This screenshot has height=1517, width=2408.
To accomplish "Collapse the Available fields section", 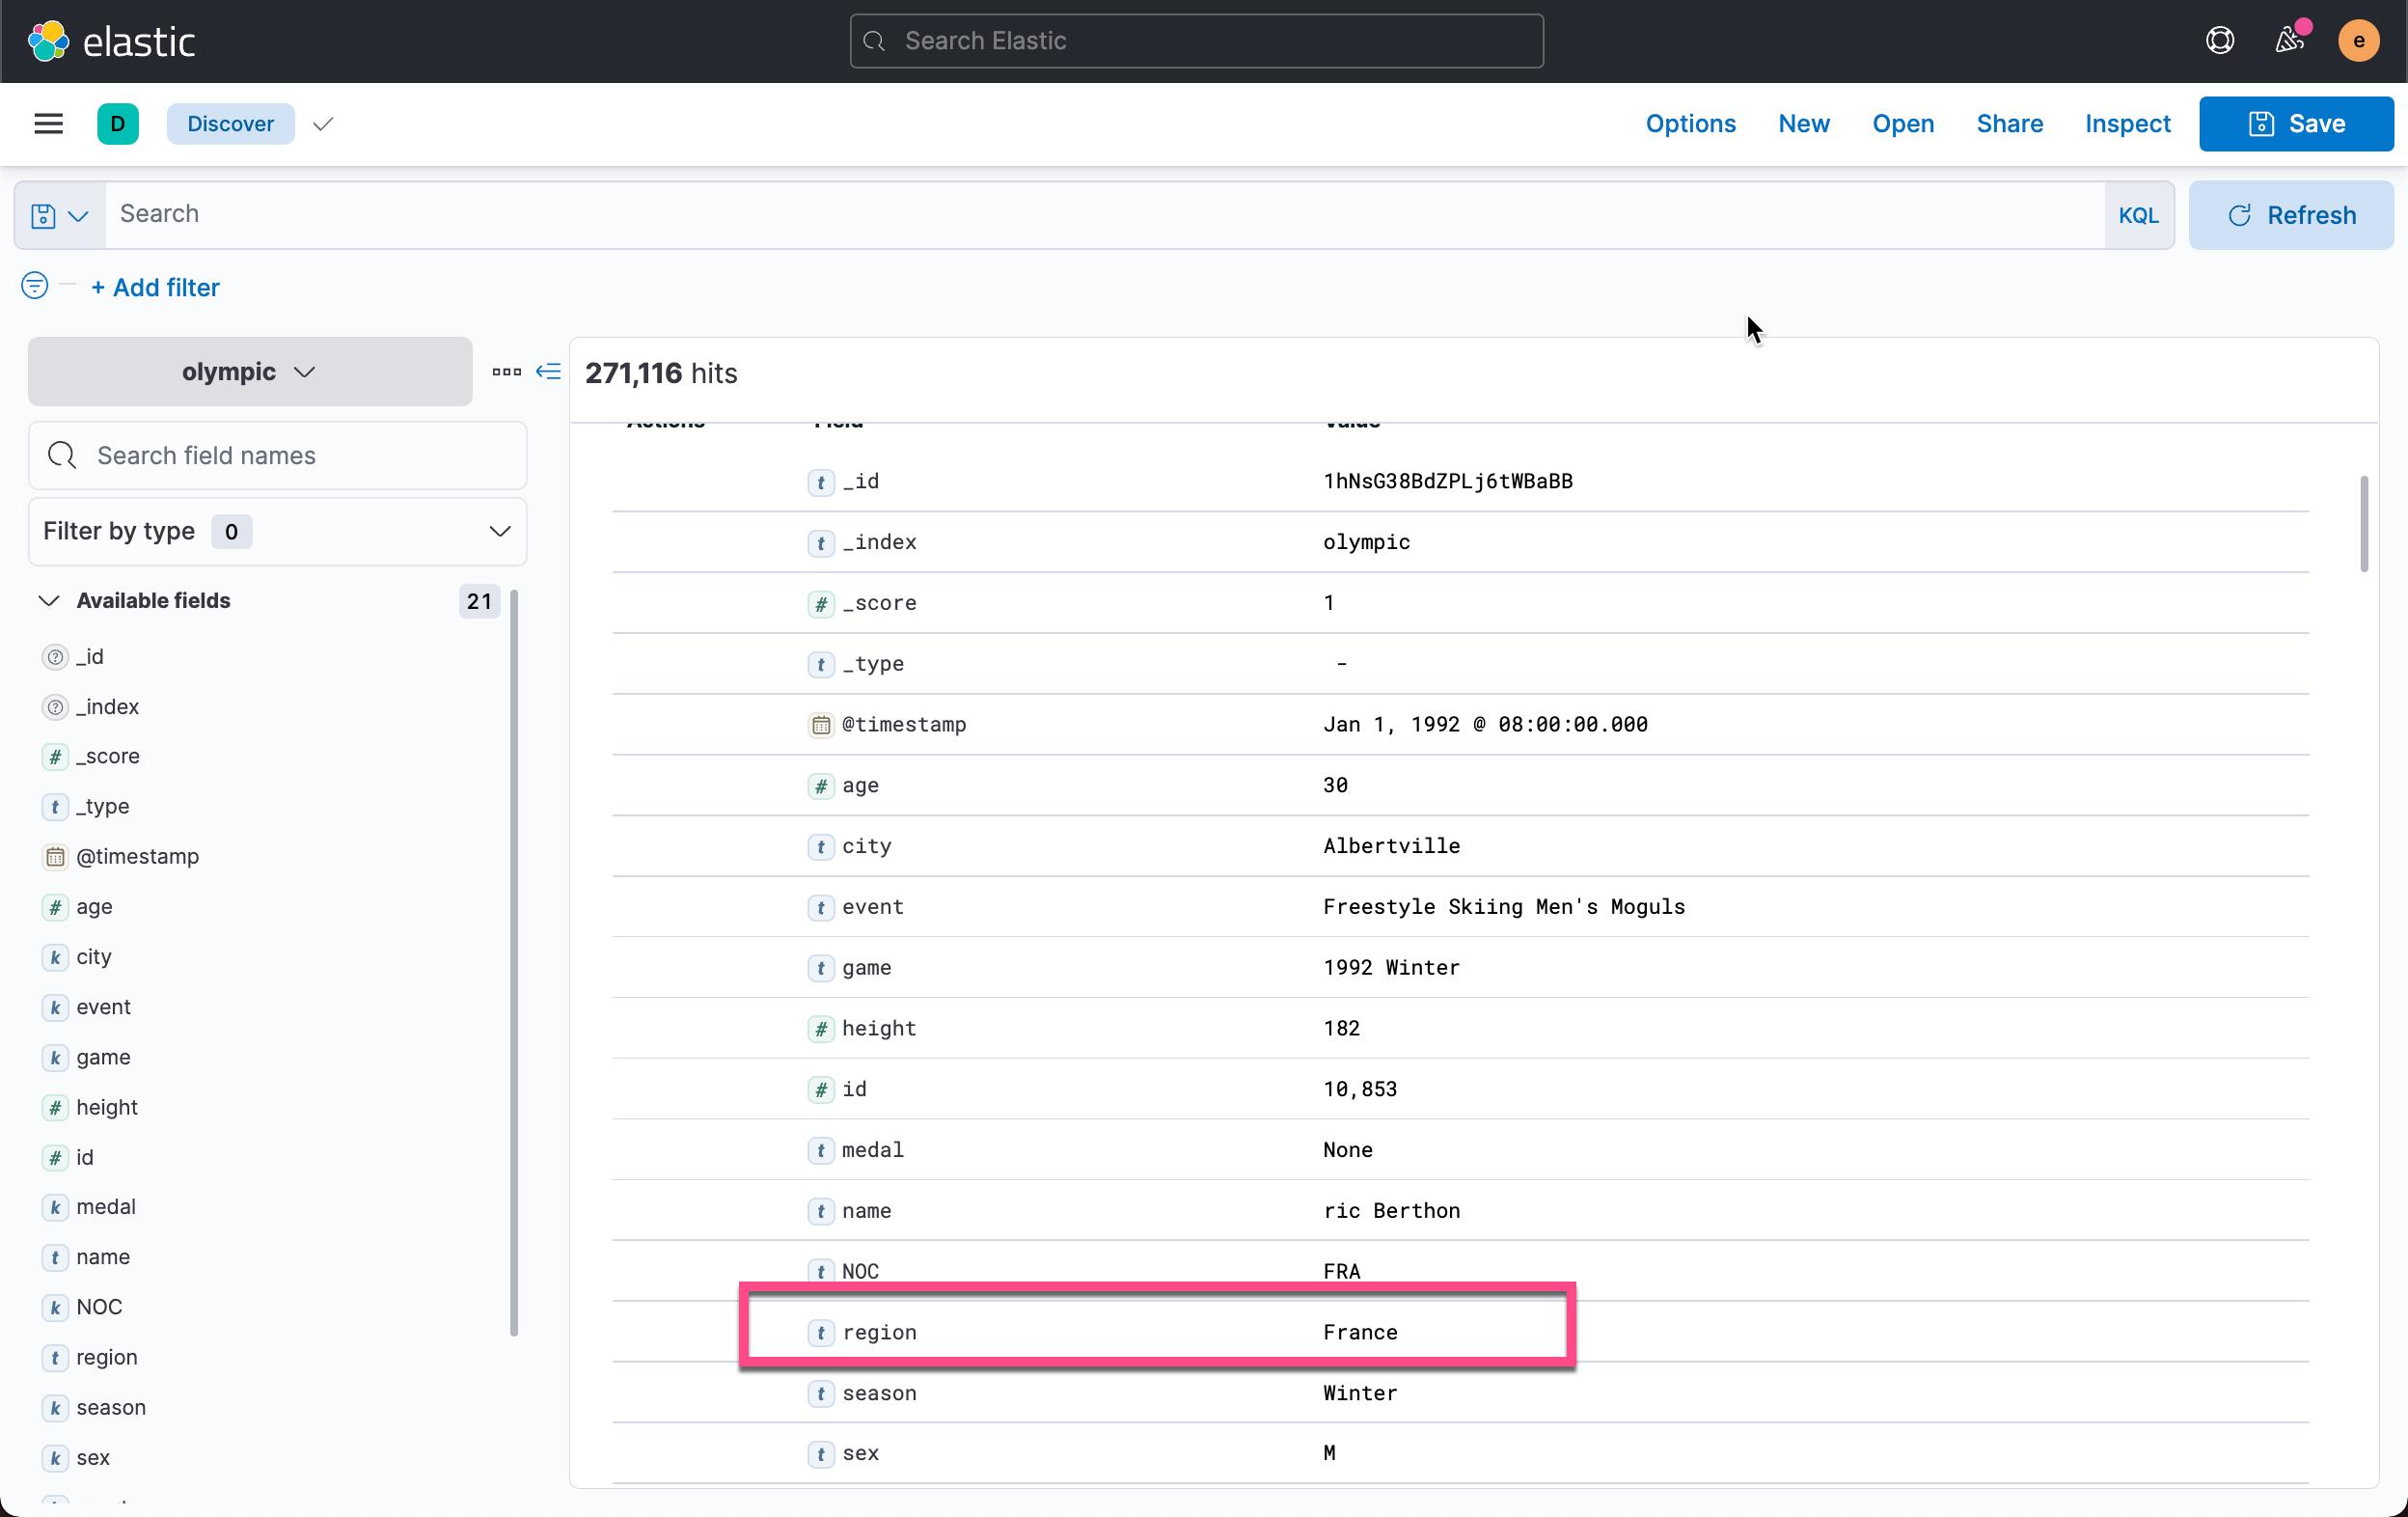I will (48, 600).
